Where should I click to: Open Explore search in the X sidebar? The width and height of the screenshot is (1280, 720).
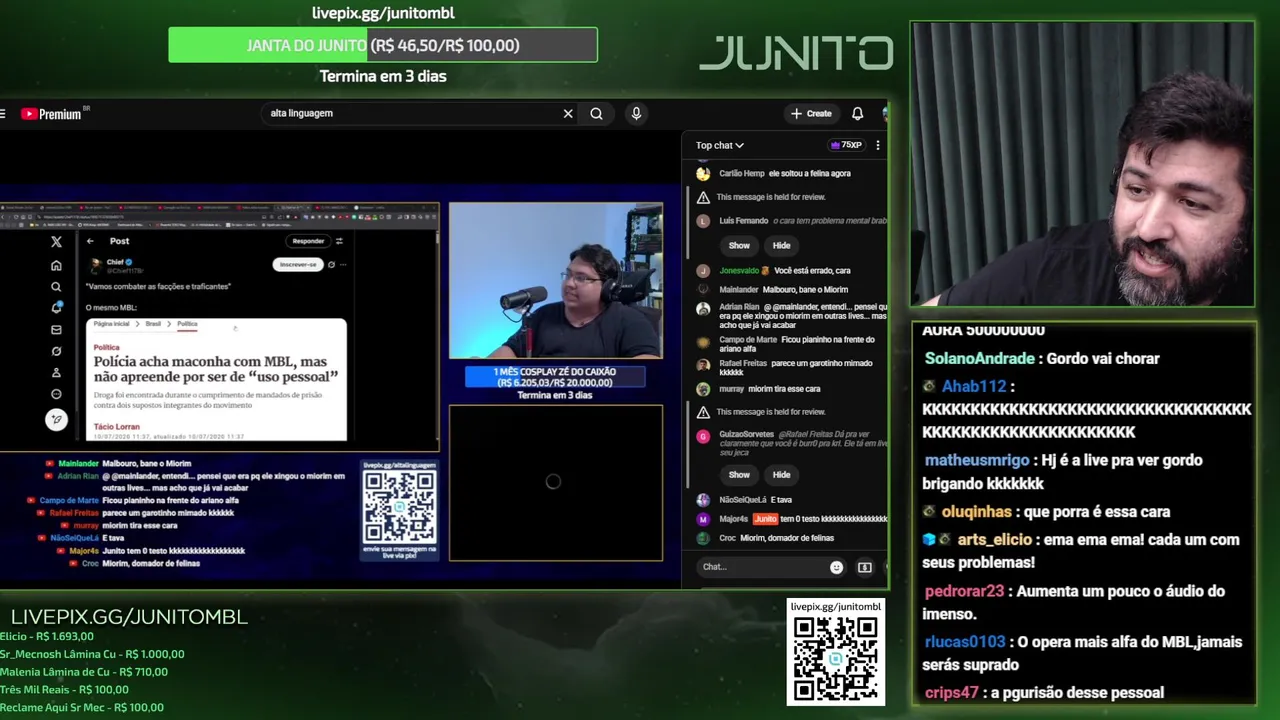click(56, 287)
